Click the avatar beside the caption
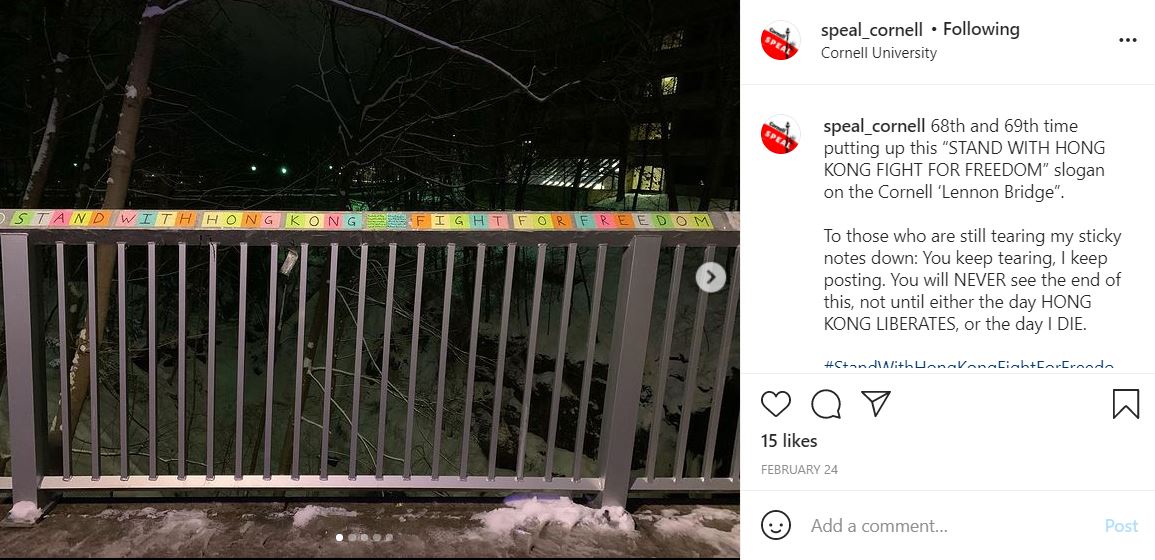1155x560 pixels. [x=780, y=134]
